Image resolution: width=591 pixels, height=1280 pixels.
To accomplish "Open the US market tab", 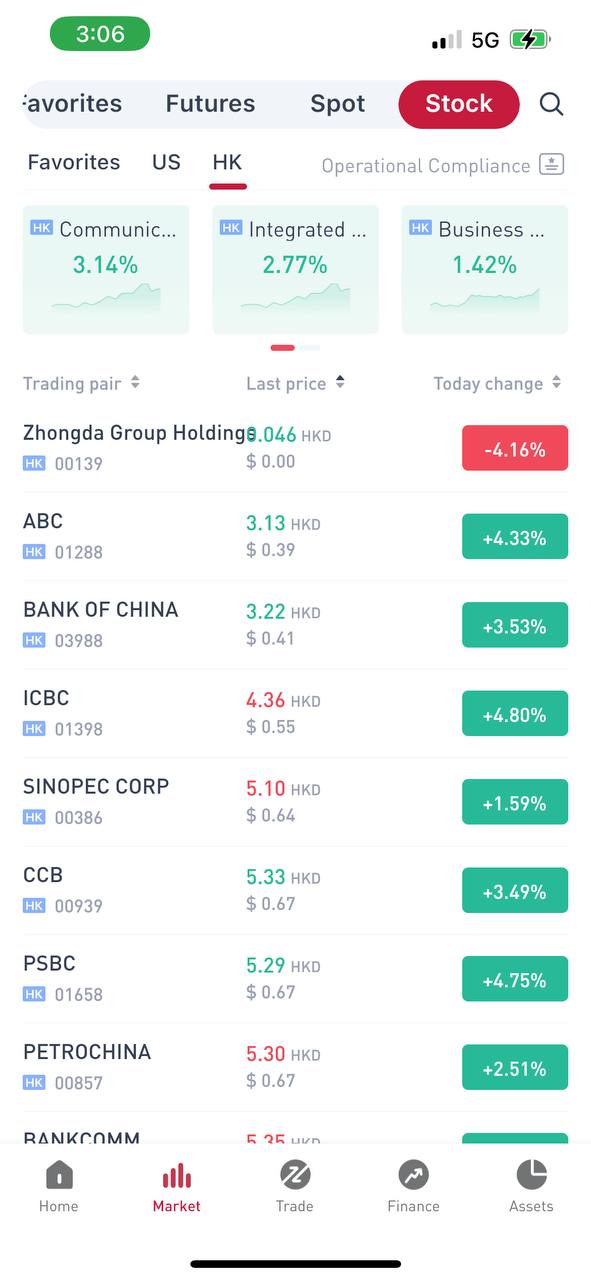I will 166,161.
